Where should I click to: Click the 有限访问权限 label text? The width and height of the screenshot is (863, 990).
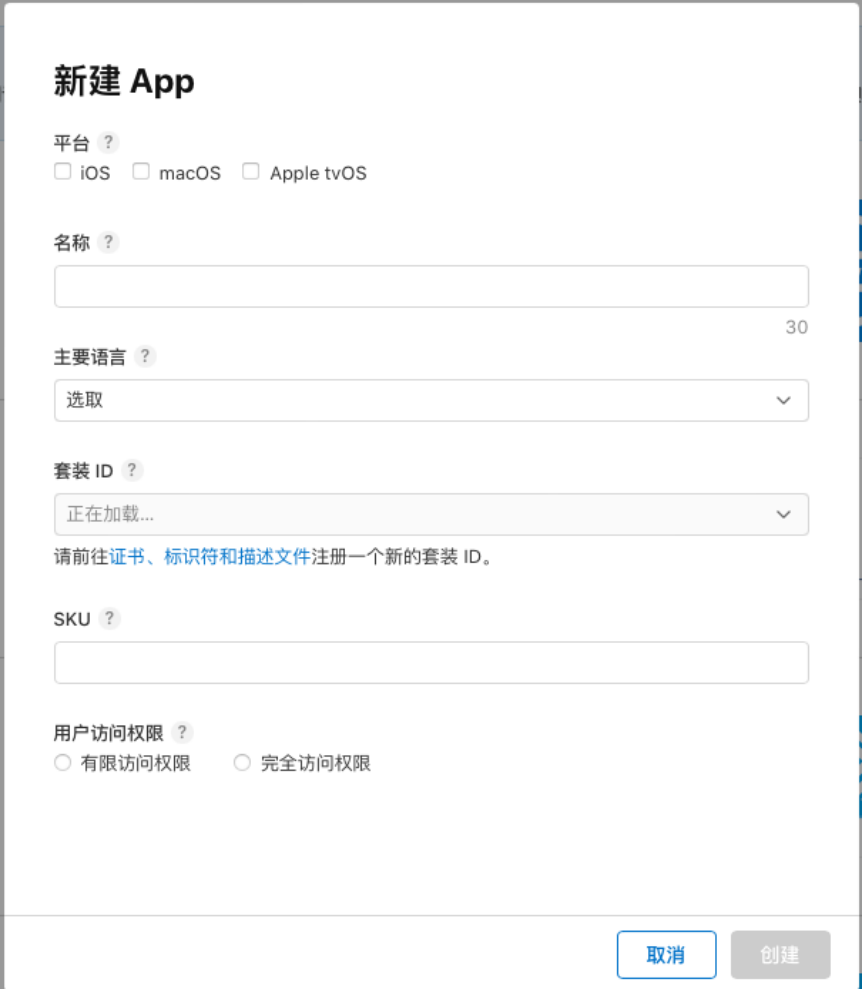click(136, 763)
